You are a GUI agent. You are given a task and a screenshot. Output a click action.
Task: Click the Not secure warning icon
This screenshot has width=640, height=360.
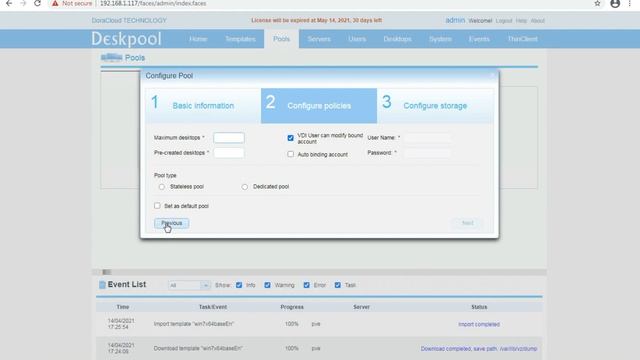(55, 3)
